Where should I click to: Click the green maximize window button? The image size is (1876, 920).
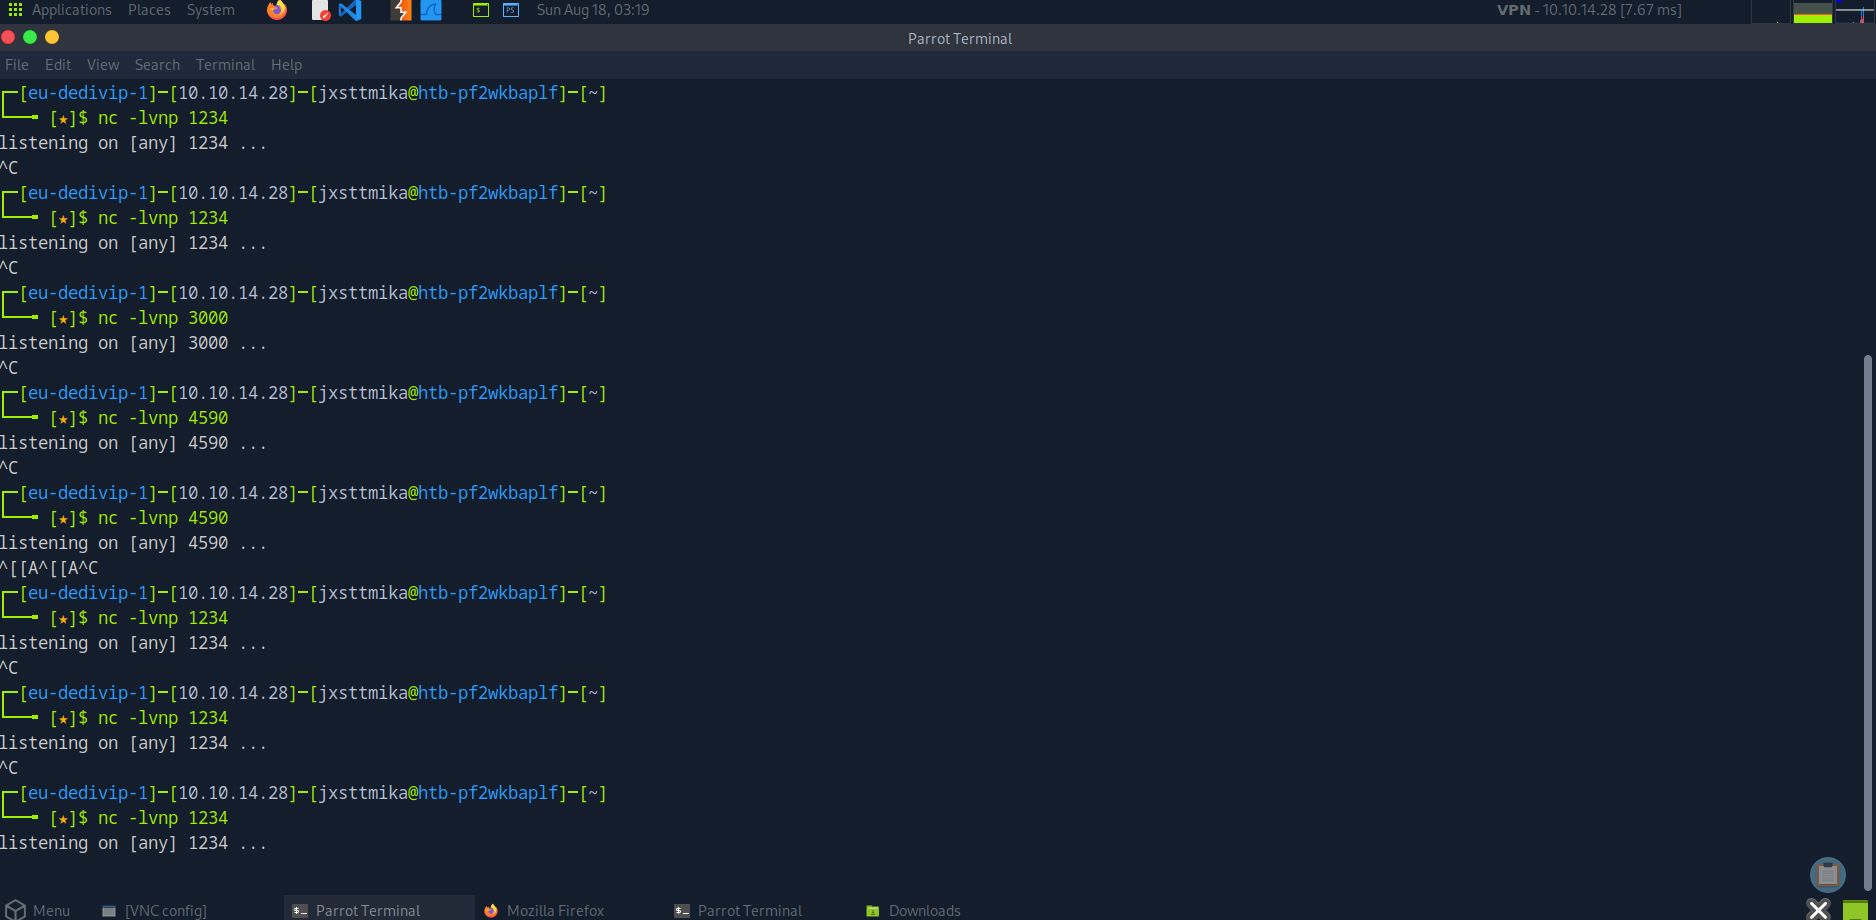click(x=30, y=37)
